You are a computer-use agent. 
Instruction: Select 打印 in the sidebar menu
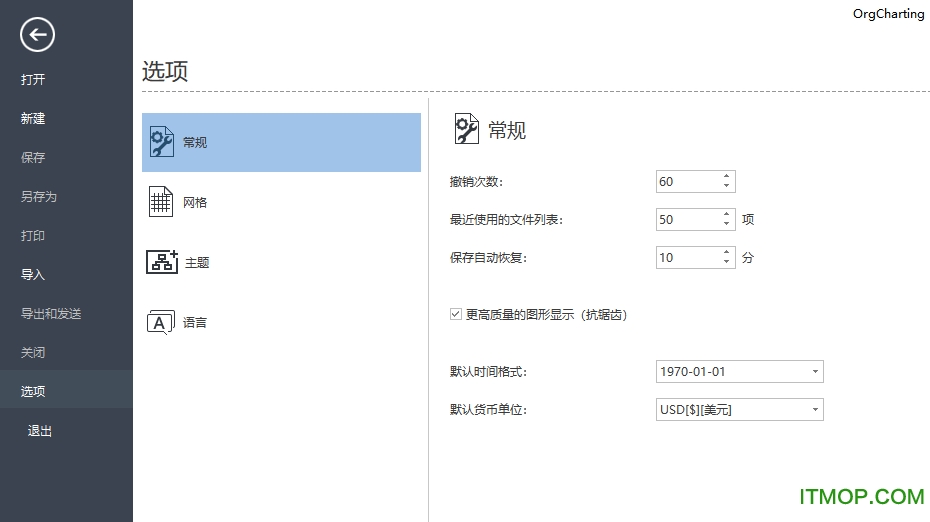33,236
